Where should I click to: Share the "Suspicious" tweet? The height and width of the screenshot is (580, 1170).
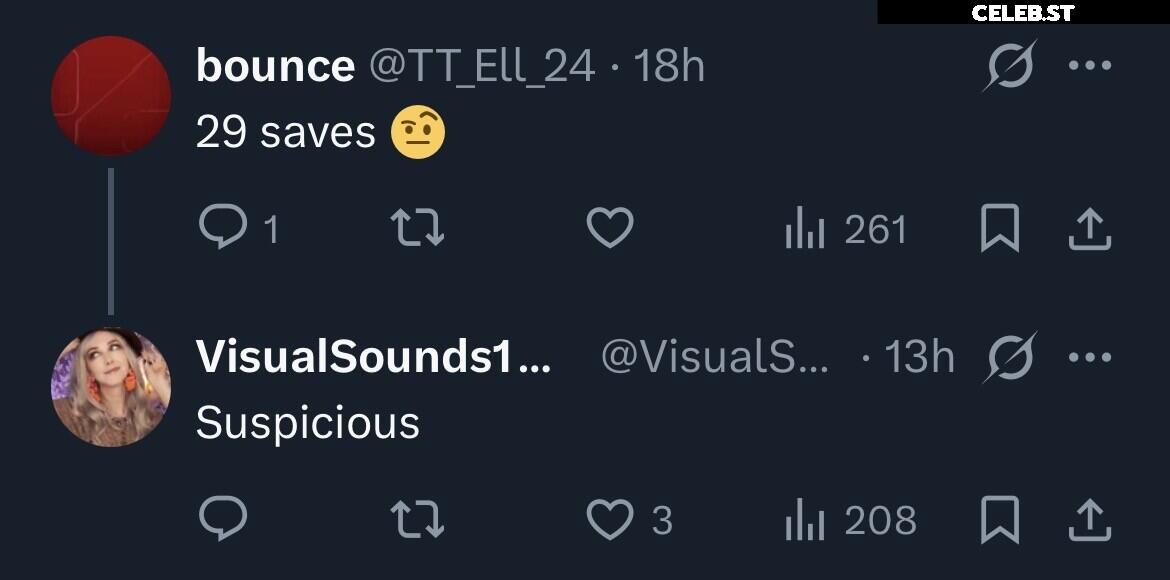coord(1089,520)
